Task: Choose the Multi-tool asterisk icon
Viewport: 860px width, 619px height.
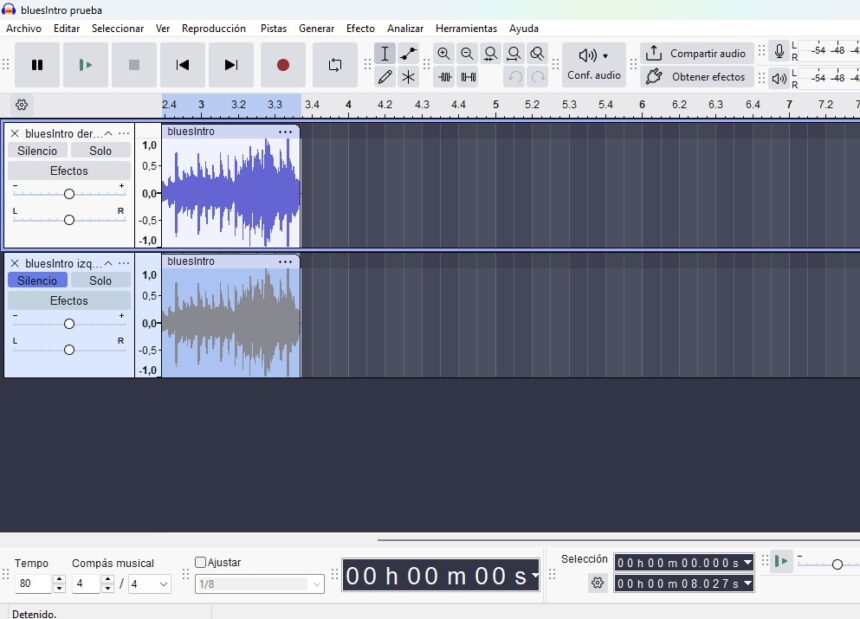Action: click(x=409, y=77)
